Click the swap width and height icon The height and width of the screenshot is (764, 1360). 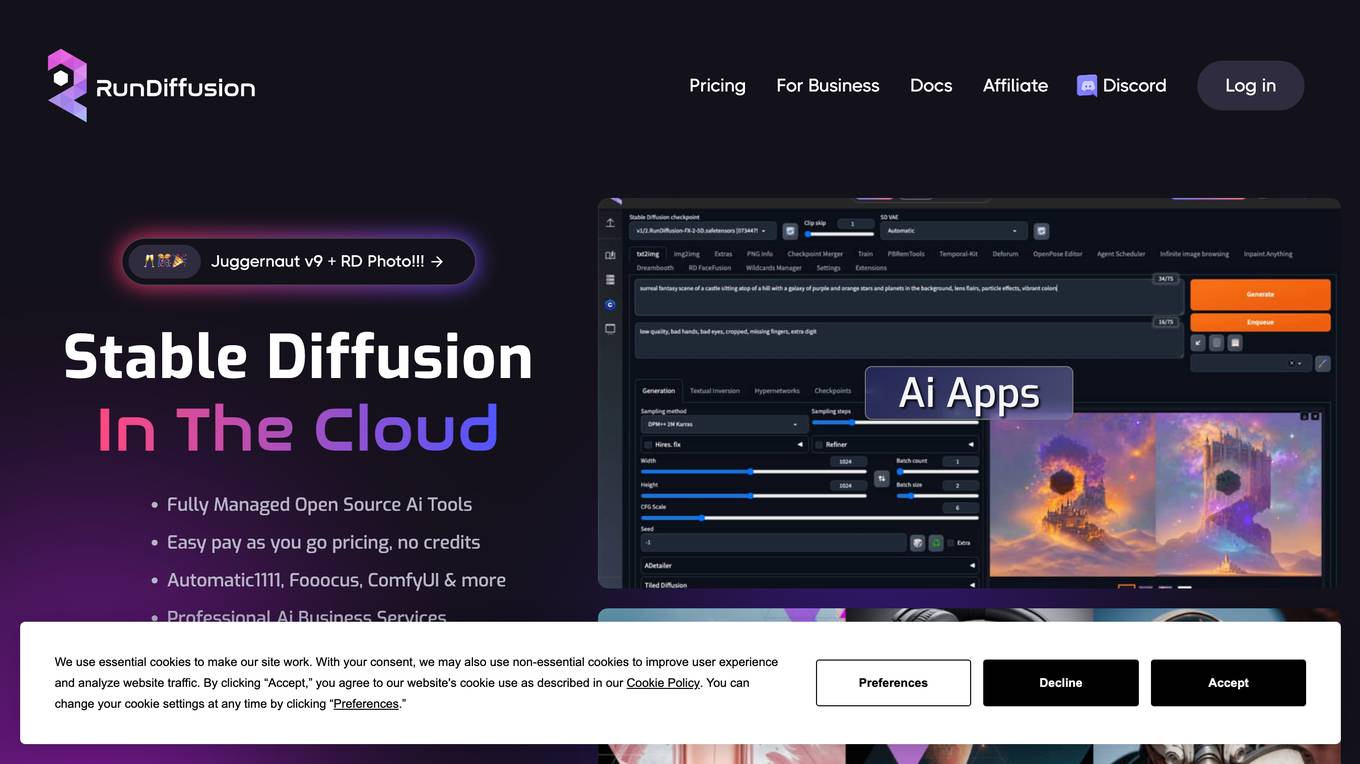tap(881, 479)
